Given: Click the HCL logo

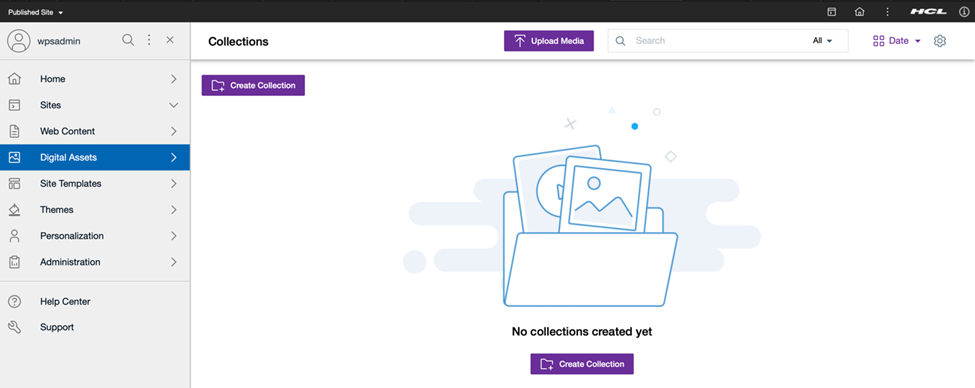Looking at the screenshot, I should (928, 12).
